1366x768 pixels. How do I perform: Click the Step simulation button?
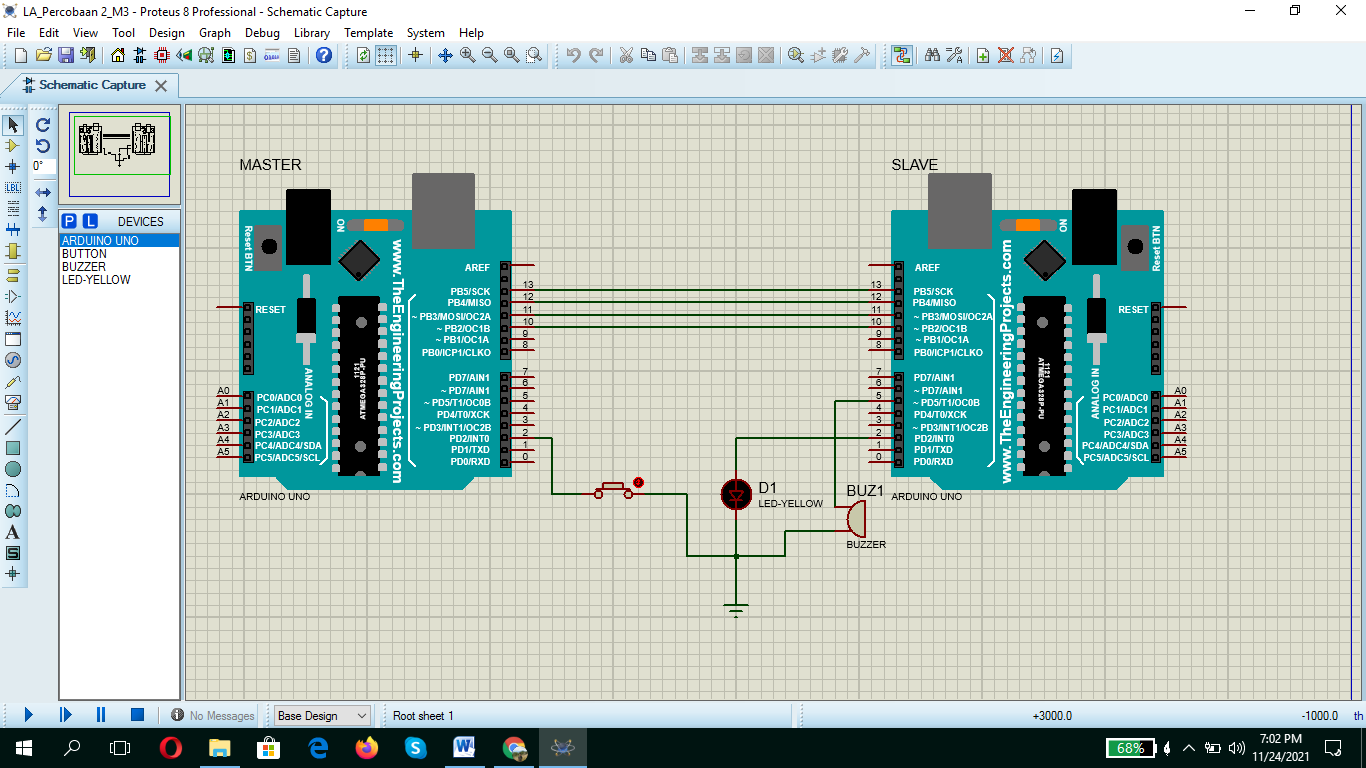[x=66, y=715]
